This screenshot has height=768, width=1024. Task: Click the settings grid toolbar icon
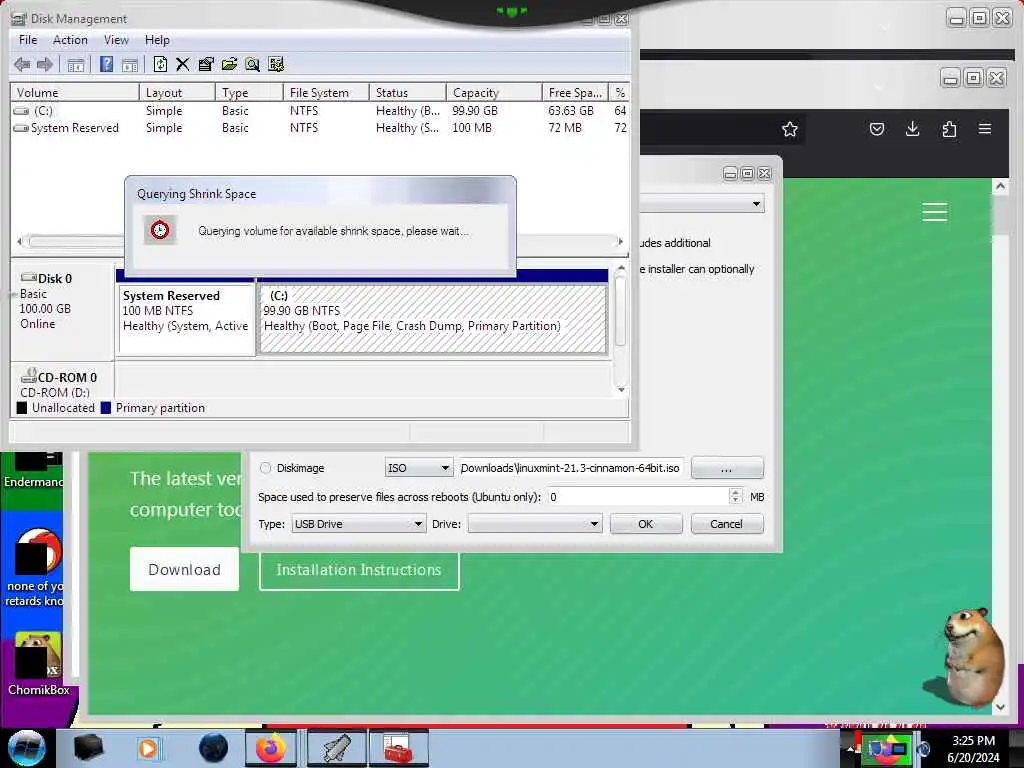click(276, 64)
